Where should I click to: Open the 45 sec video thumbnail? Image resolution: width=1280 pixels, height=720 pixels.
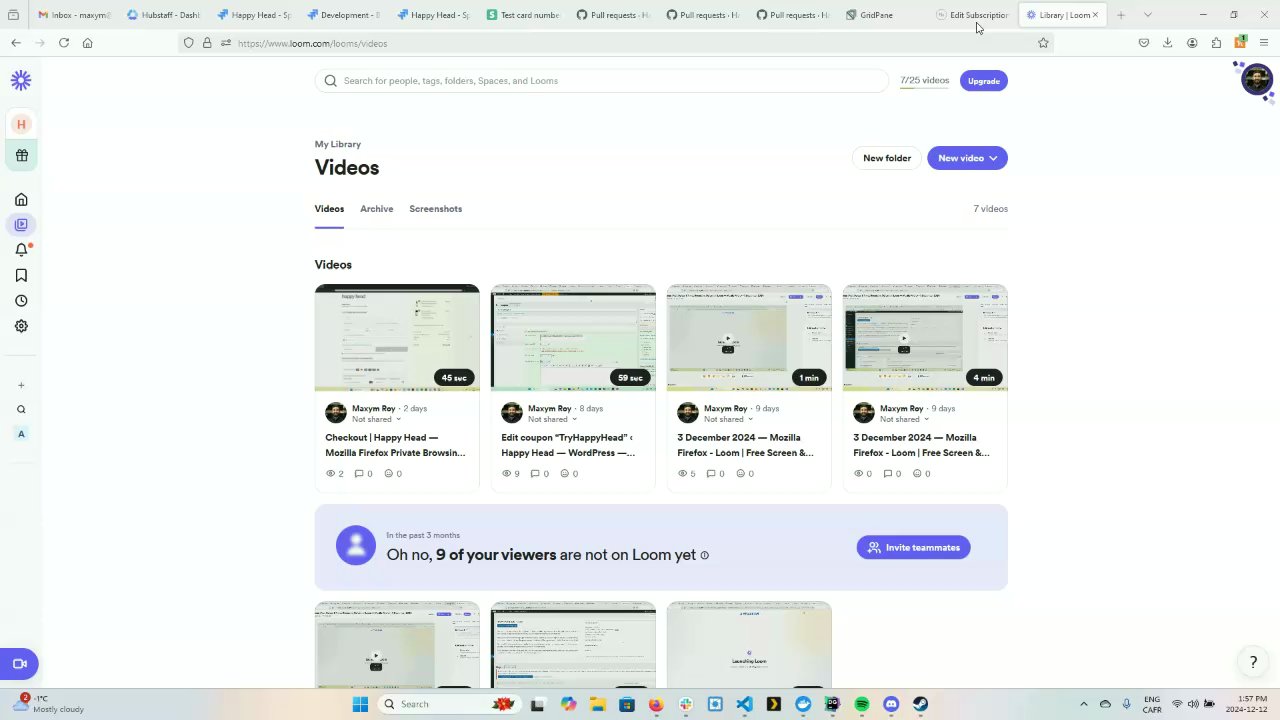tap(397, 337)
